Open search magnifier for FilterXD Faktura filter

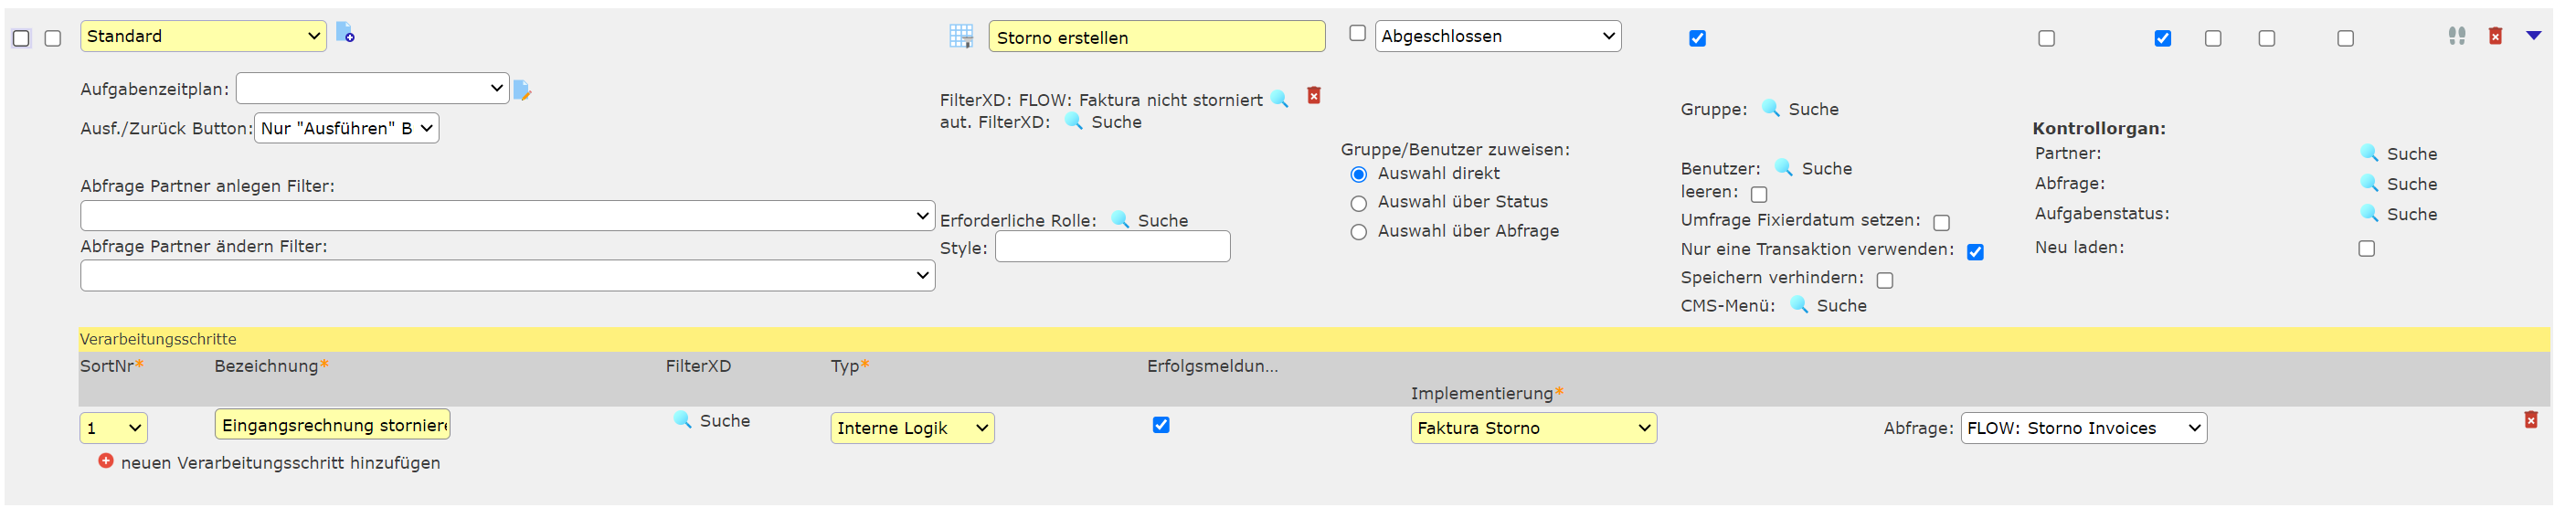(1279, 99)
